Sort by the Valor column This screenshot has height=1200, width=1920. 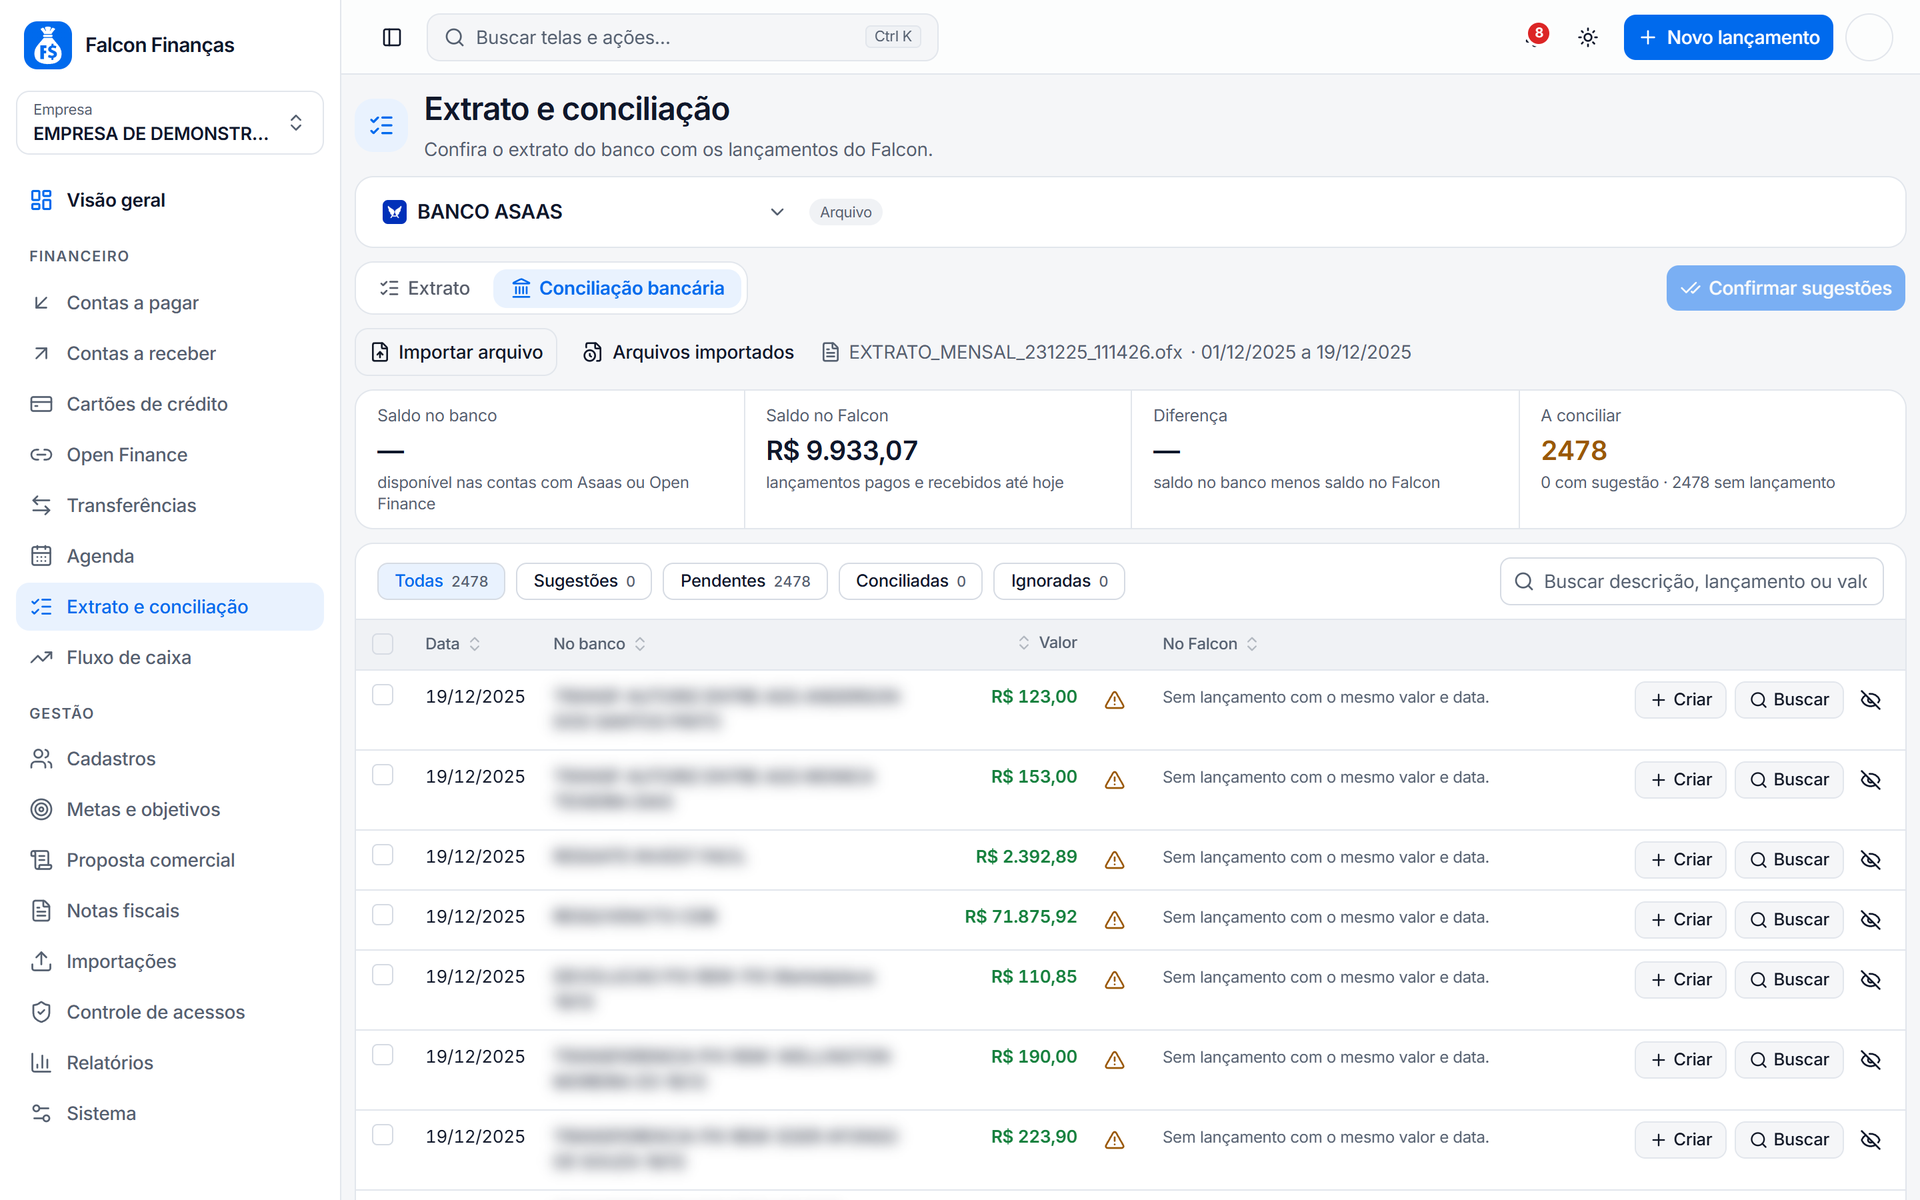click(1047, 643)
